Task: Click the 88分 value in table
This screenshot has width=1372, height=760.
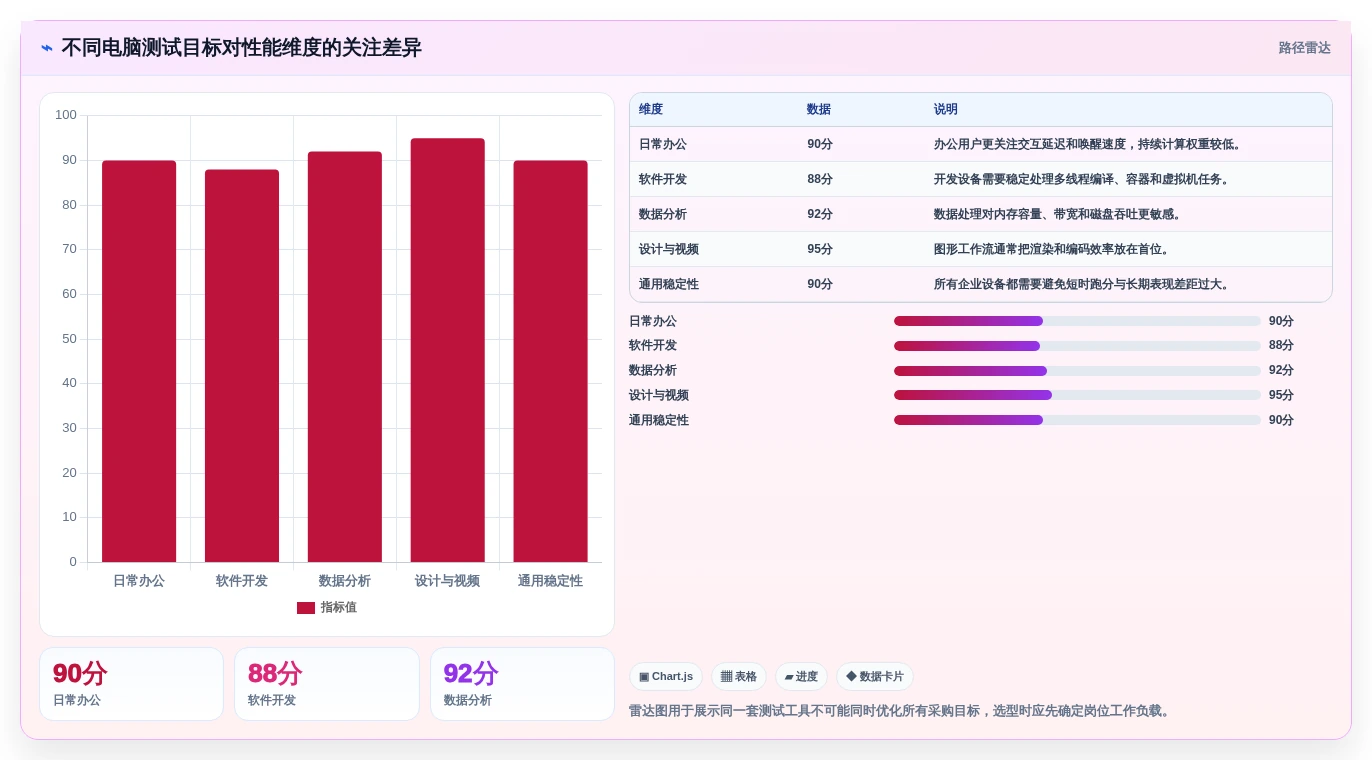Action: point(820,179)
